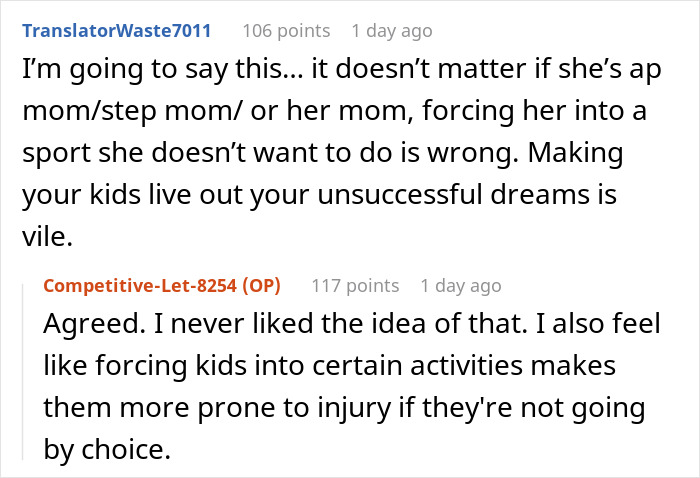This screenshot has width=700, height=478.
Task: Click the reply's "1 day ago" timestamp
Action: 460,286
